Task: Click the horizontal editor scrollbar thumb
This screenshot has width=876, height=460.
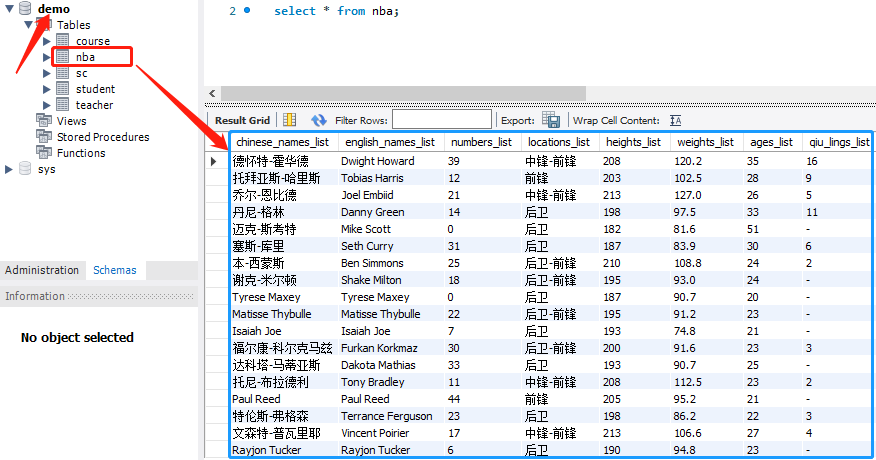Action: [403, 93]
